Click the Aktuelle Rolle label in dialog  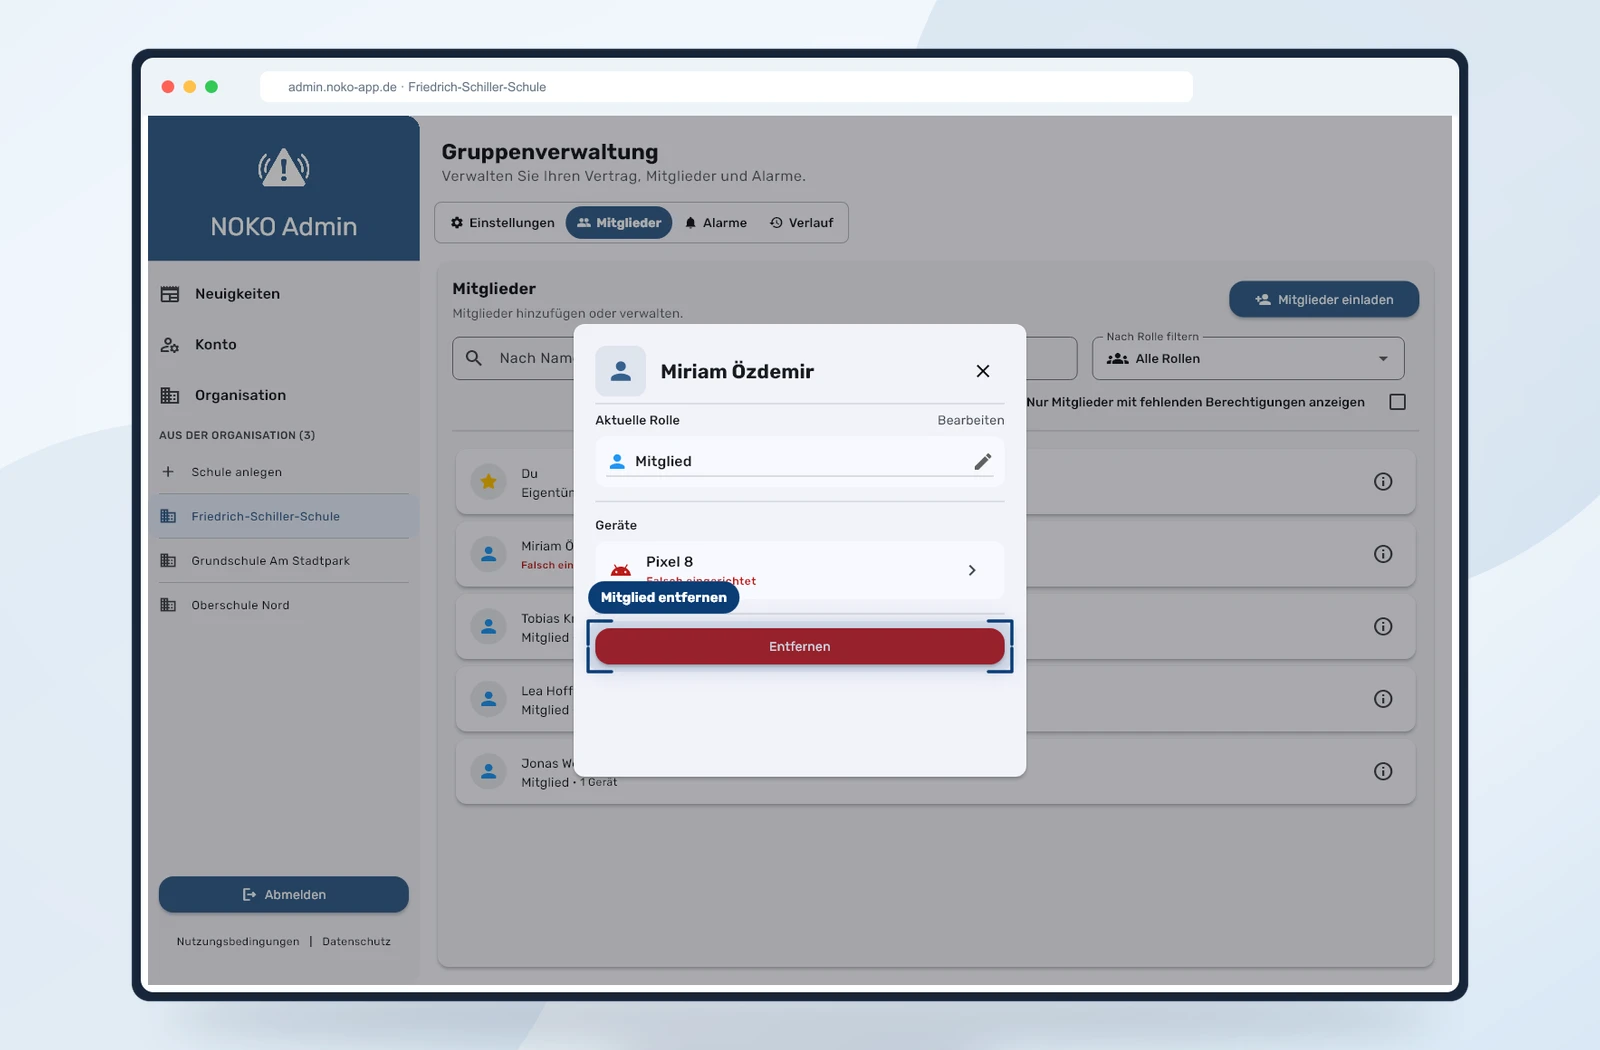[x=637, y=421]
